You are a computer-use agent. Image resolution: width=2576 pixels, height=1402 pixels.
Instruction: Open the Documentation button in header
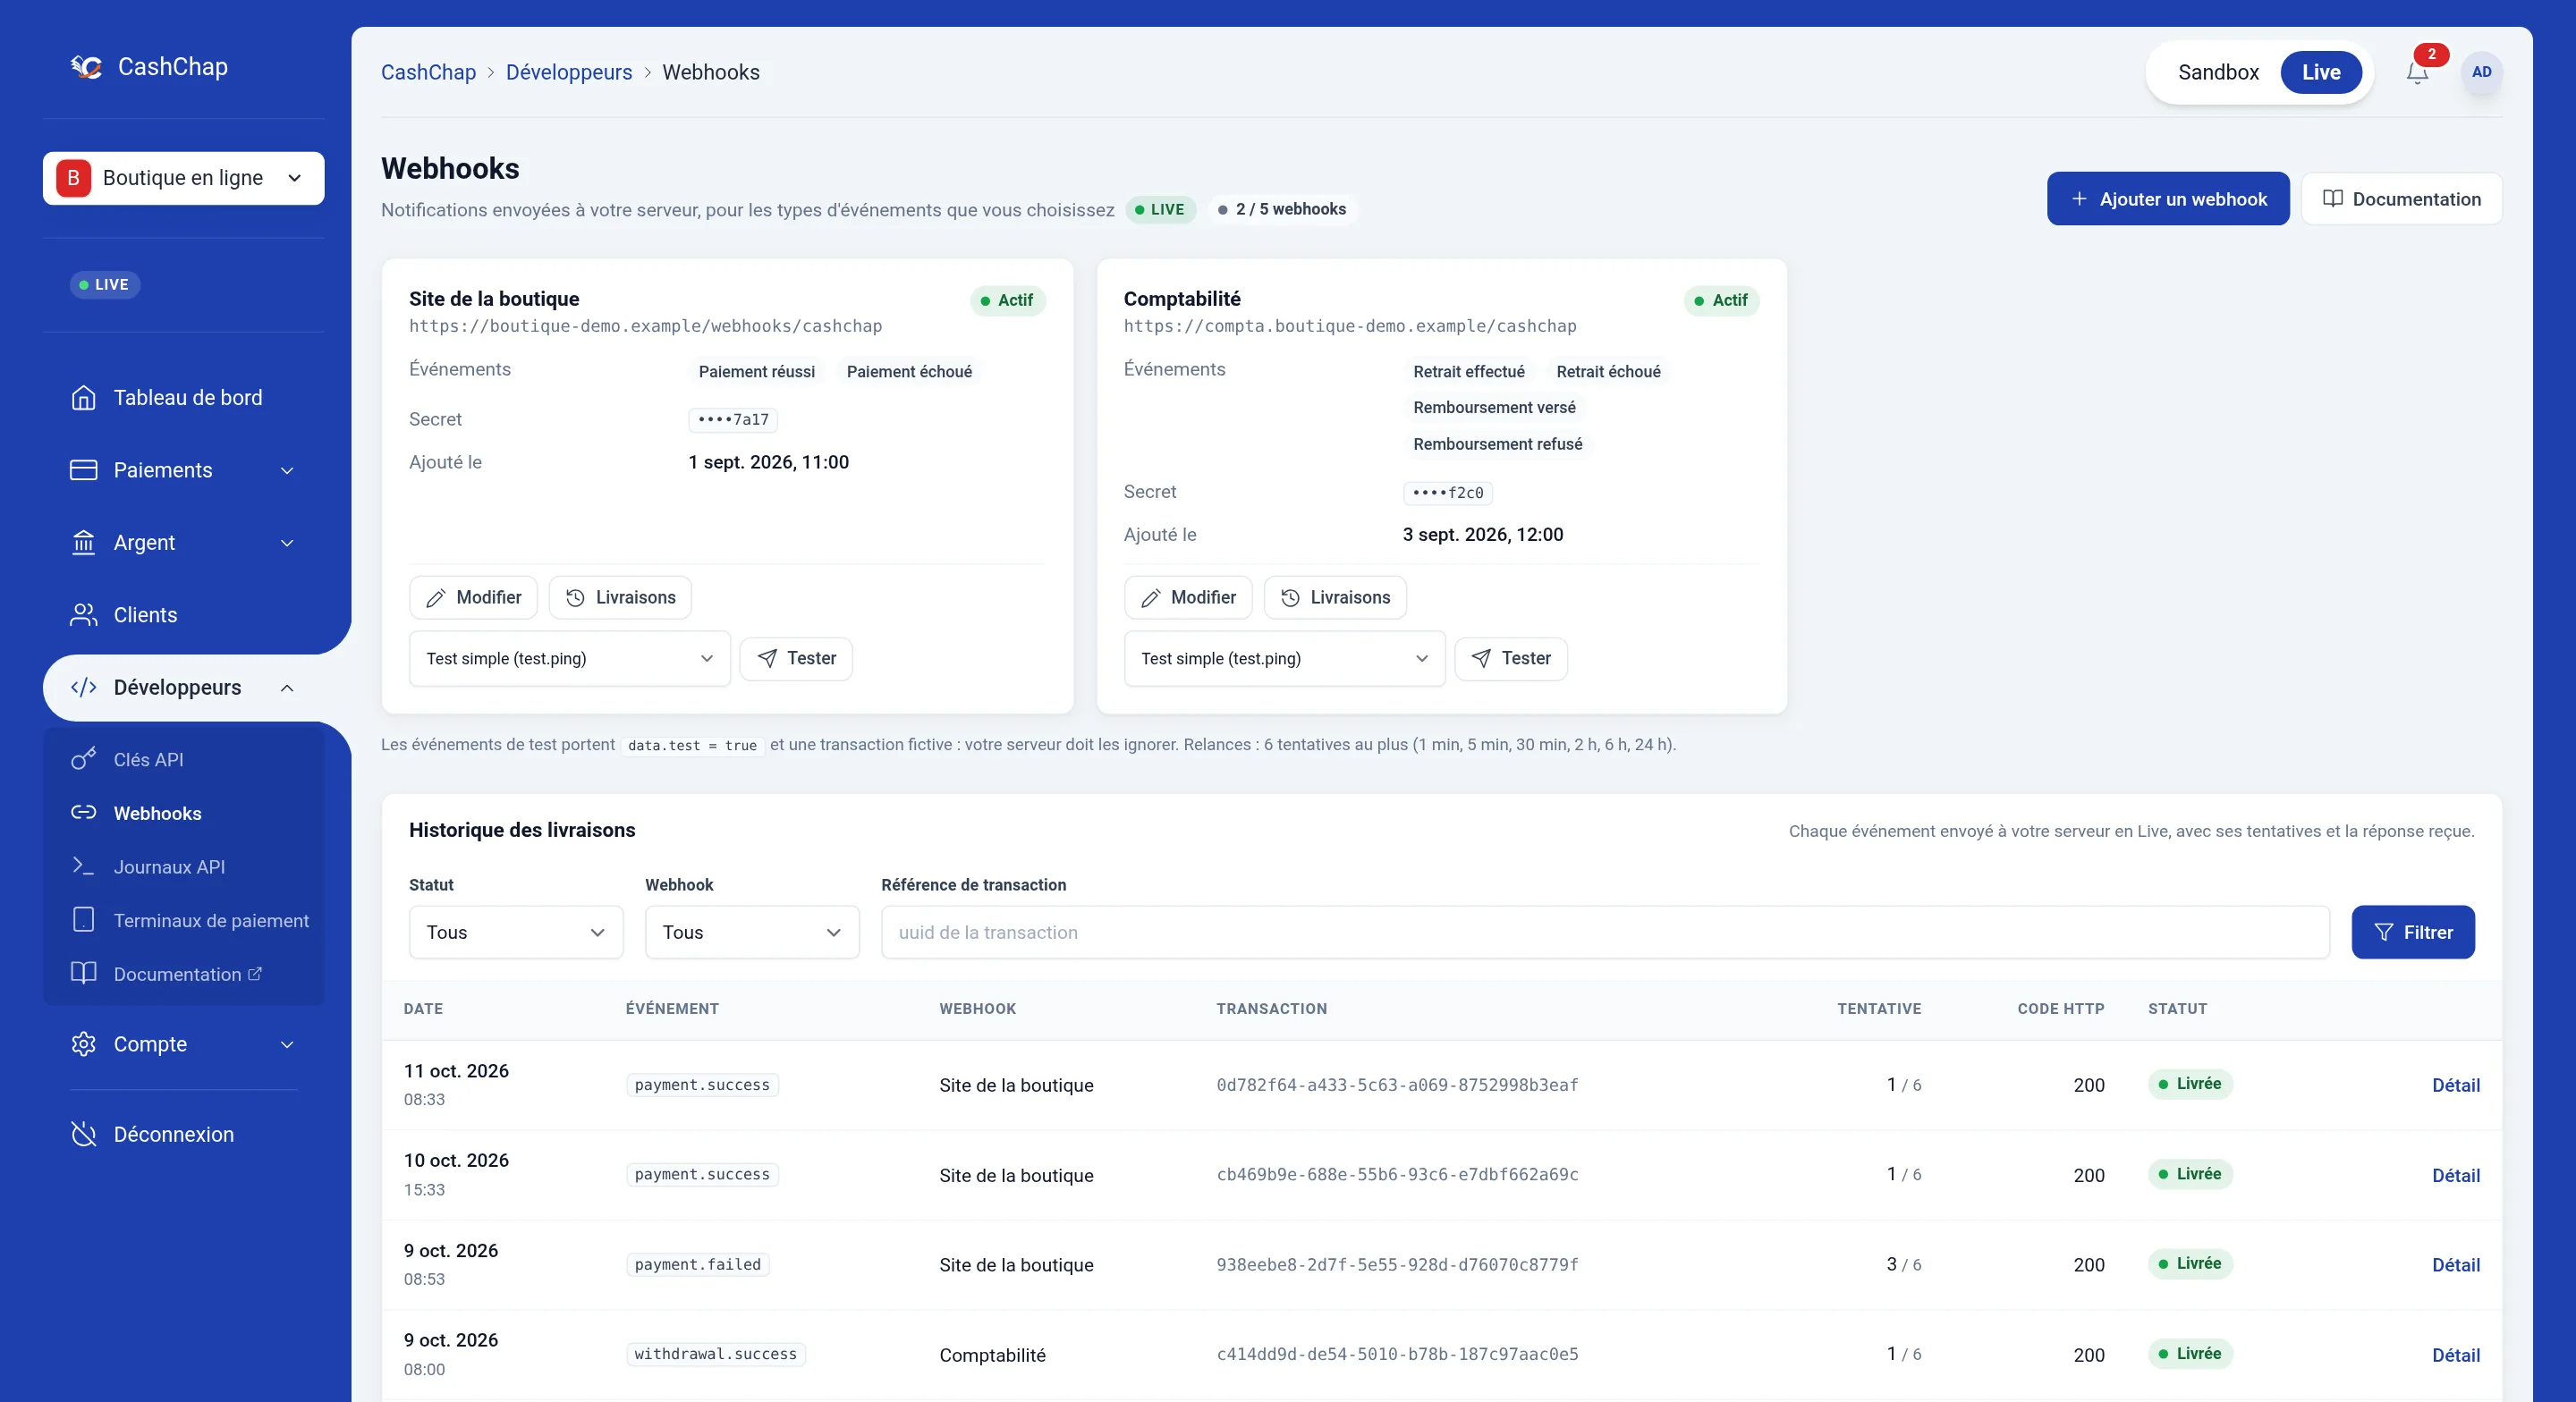click(2401, 199)
